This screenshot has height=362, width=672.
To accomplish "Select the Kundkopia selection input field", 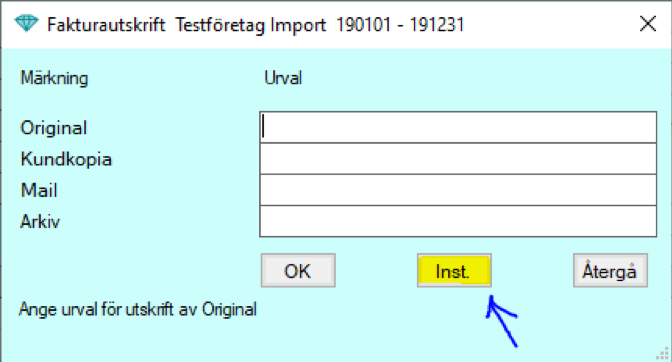I will (458, 159).
